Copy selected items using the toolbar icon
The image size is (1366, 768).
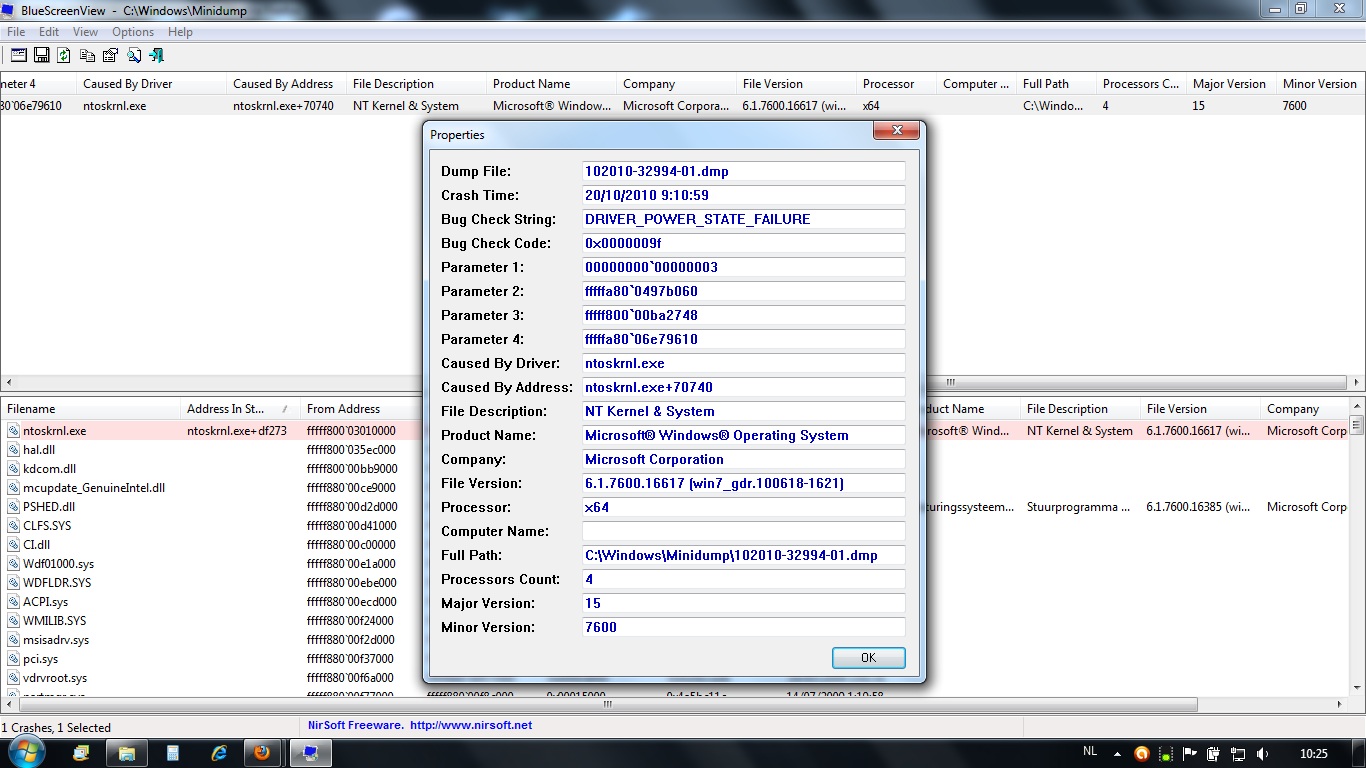(87, 55)
